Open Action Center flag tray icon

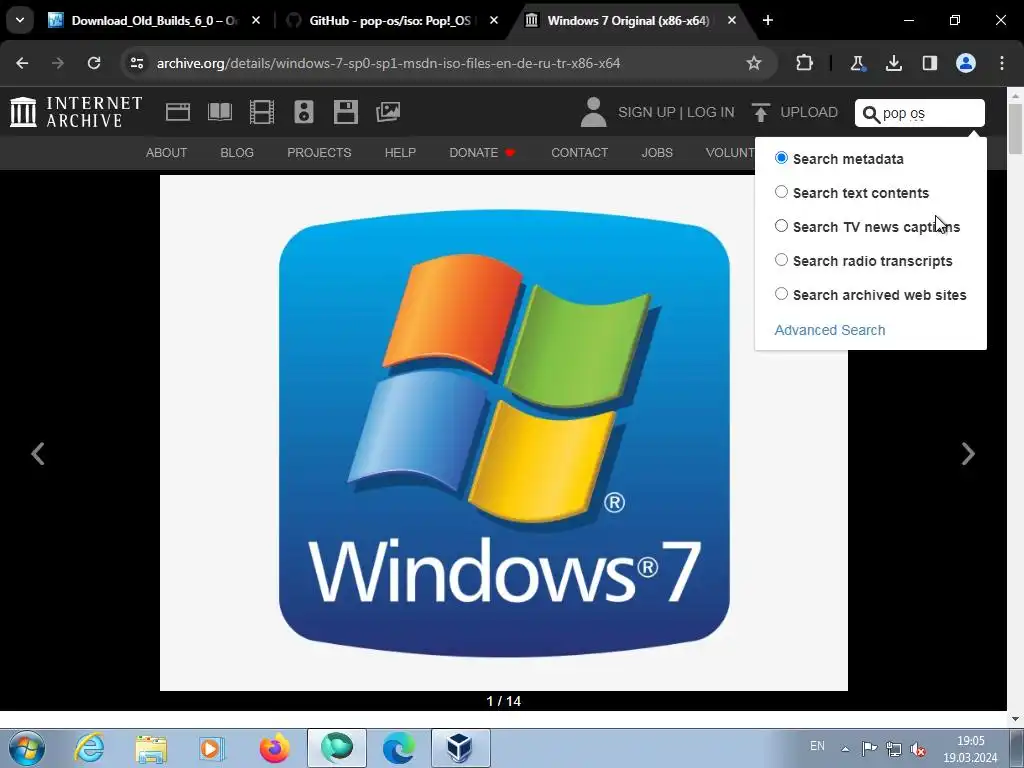869,749
